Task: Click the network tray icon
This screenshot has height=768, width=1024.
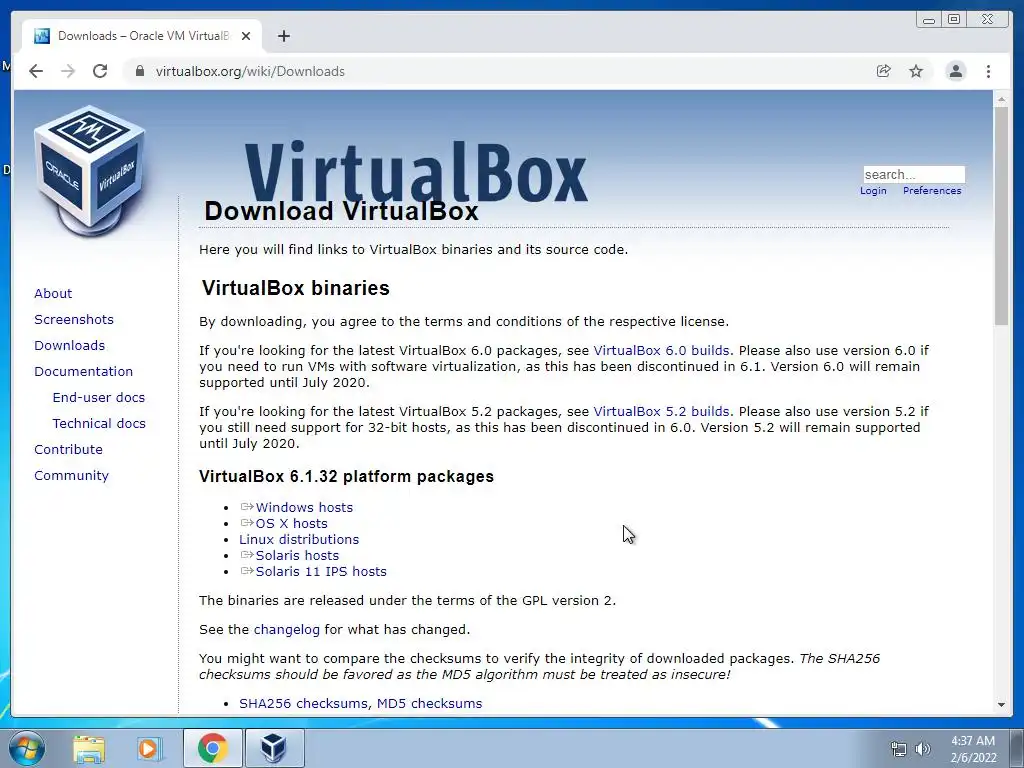Action: [899, 749]
